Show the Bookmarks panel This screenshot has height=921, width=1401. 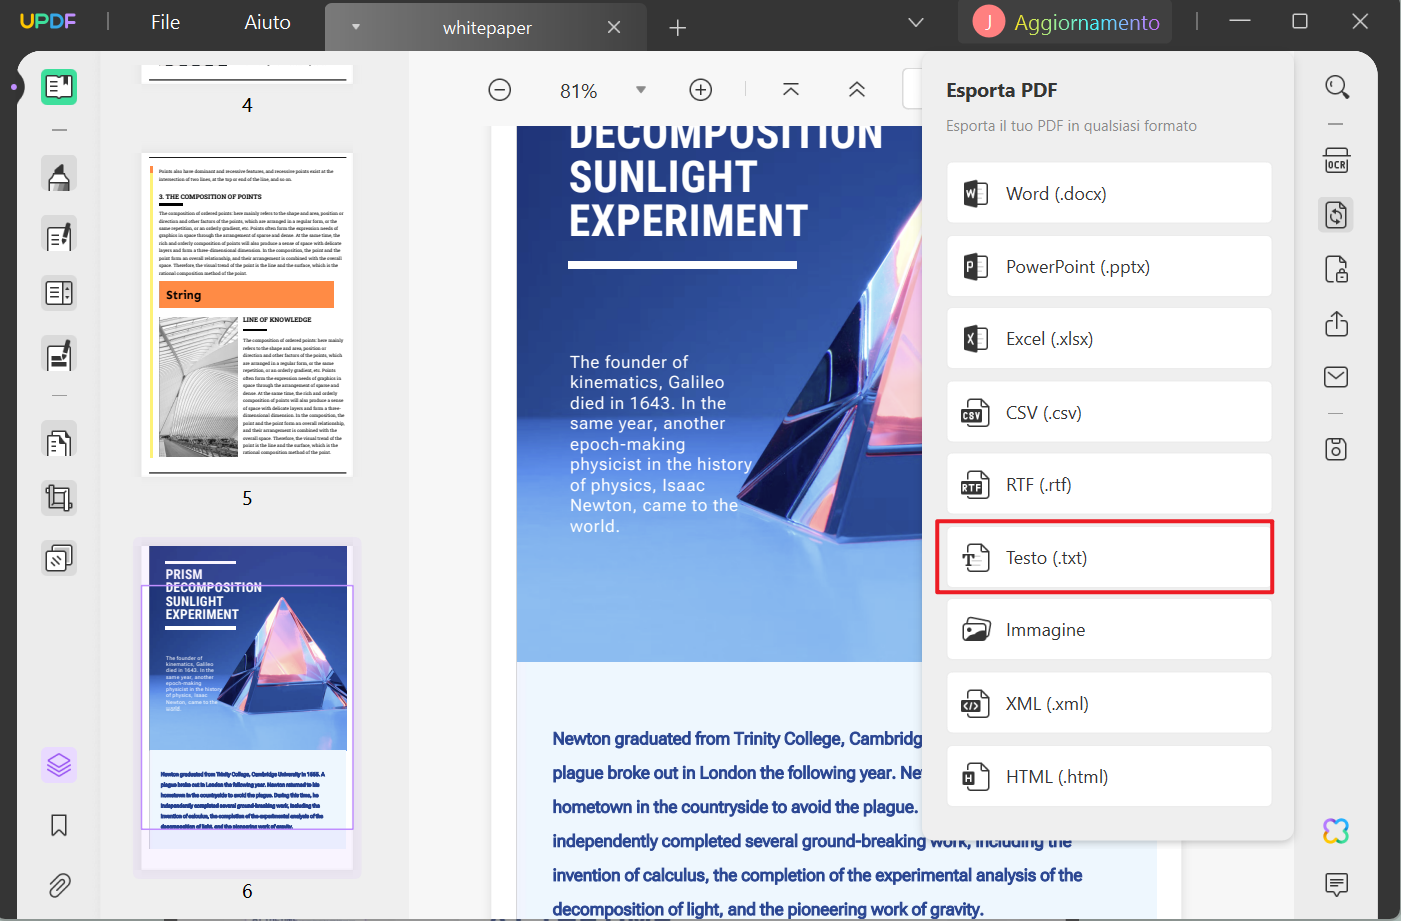tap(59, 825)
